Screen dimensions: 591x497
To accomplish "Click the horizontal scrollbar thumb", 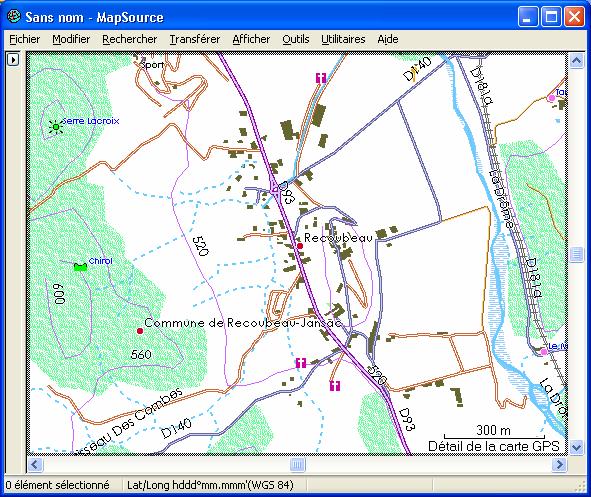I will (297, 464).
